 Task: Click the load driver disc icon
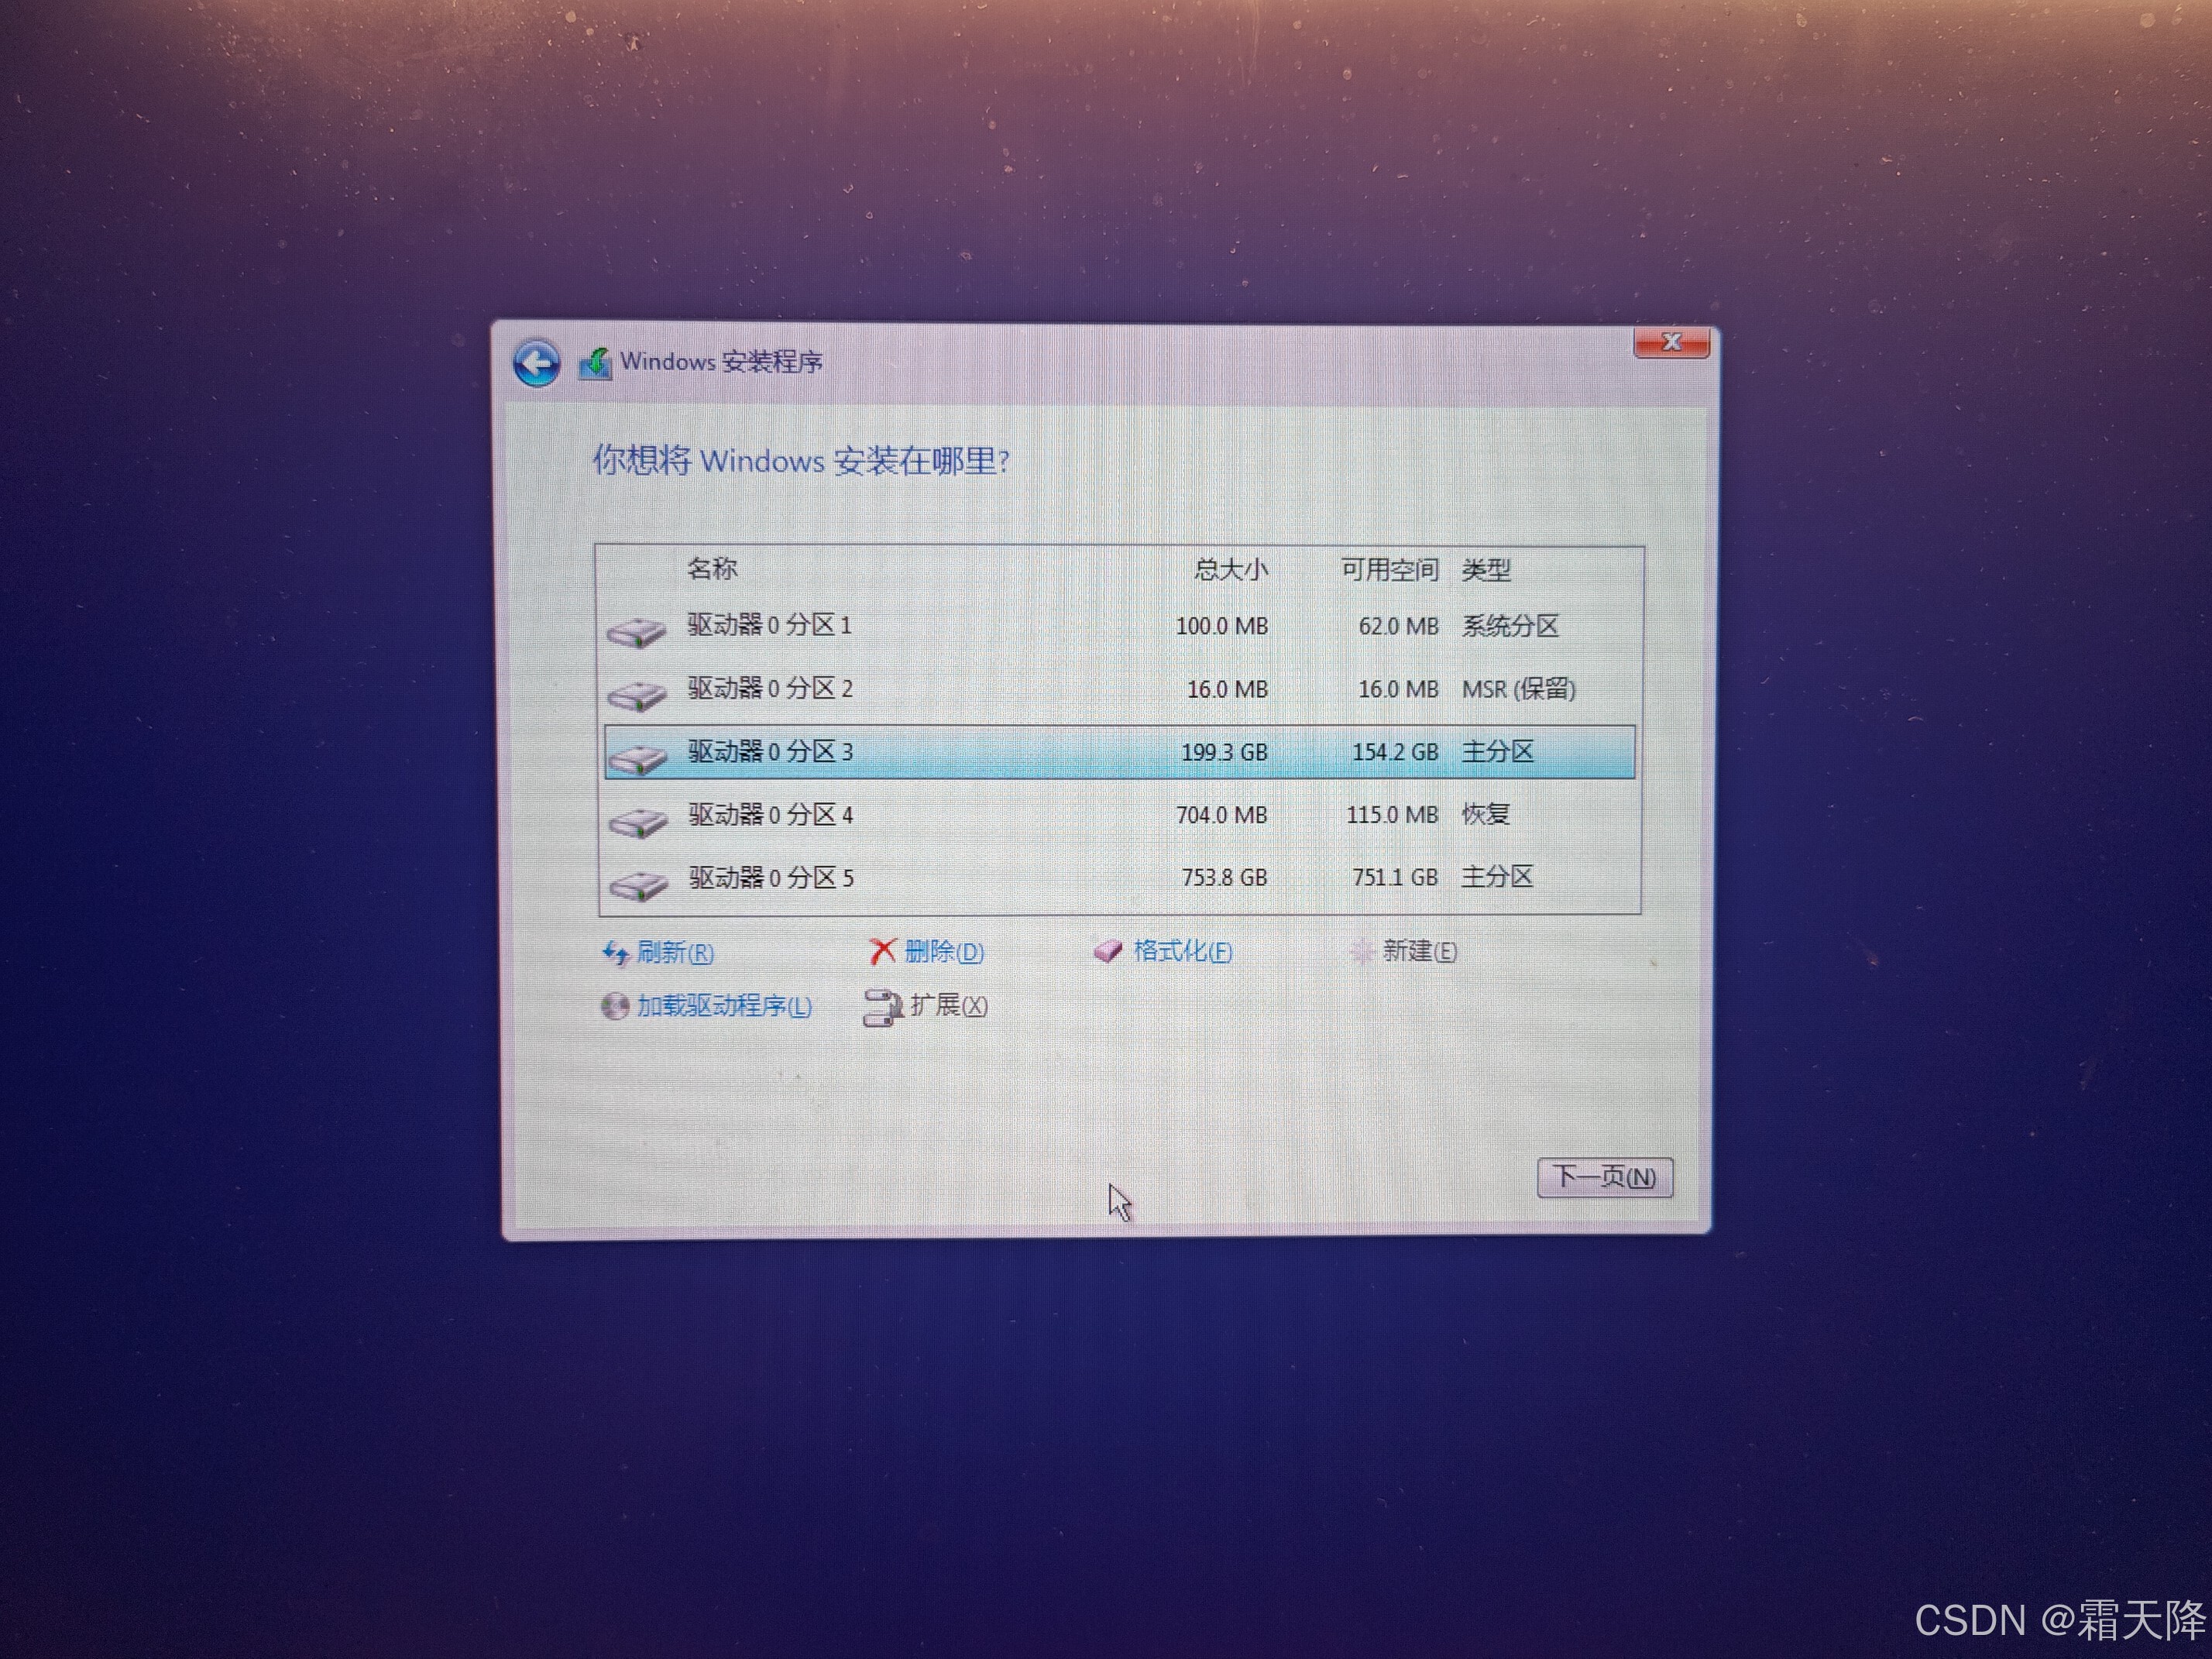(x=615, y=1006)
